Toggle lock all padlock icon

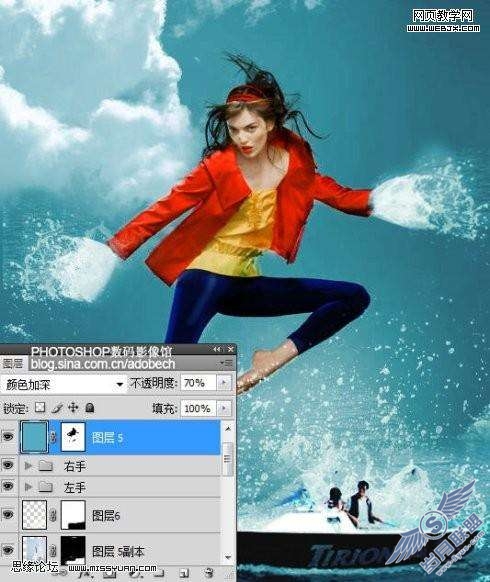coord(90,408)
